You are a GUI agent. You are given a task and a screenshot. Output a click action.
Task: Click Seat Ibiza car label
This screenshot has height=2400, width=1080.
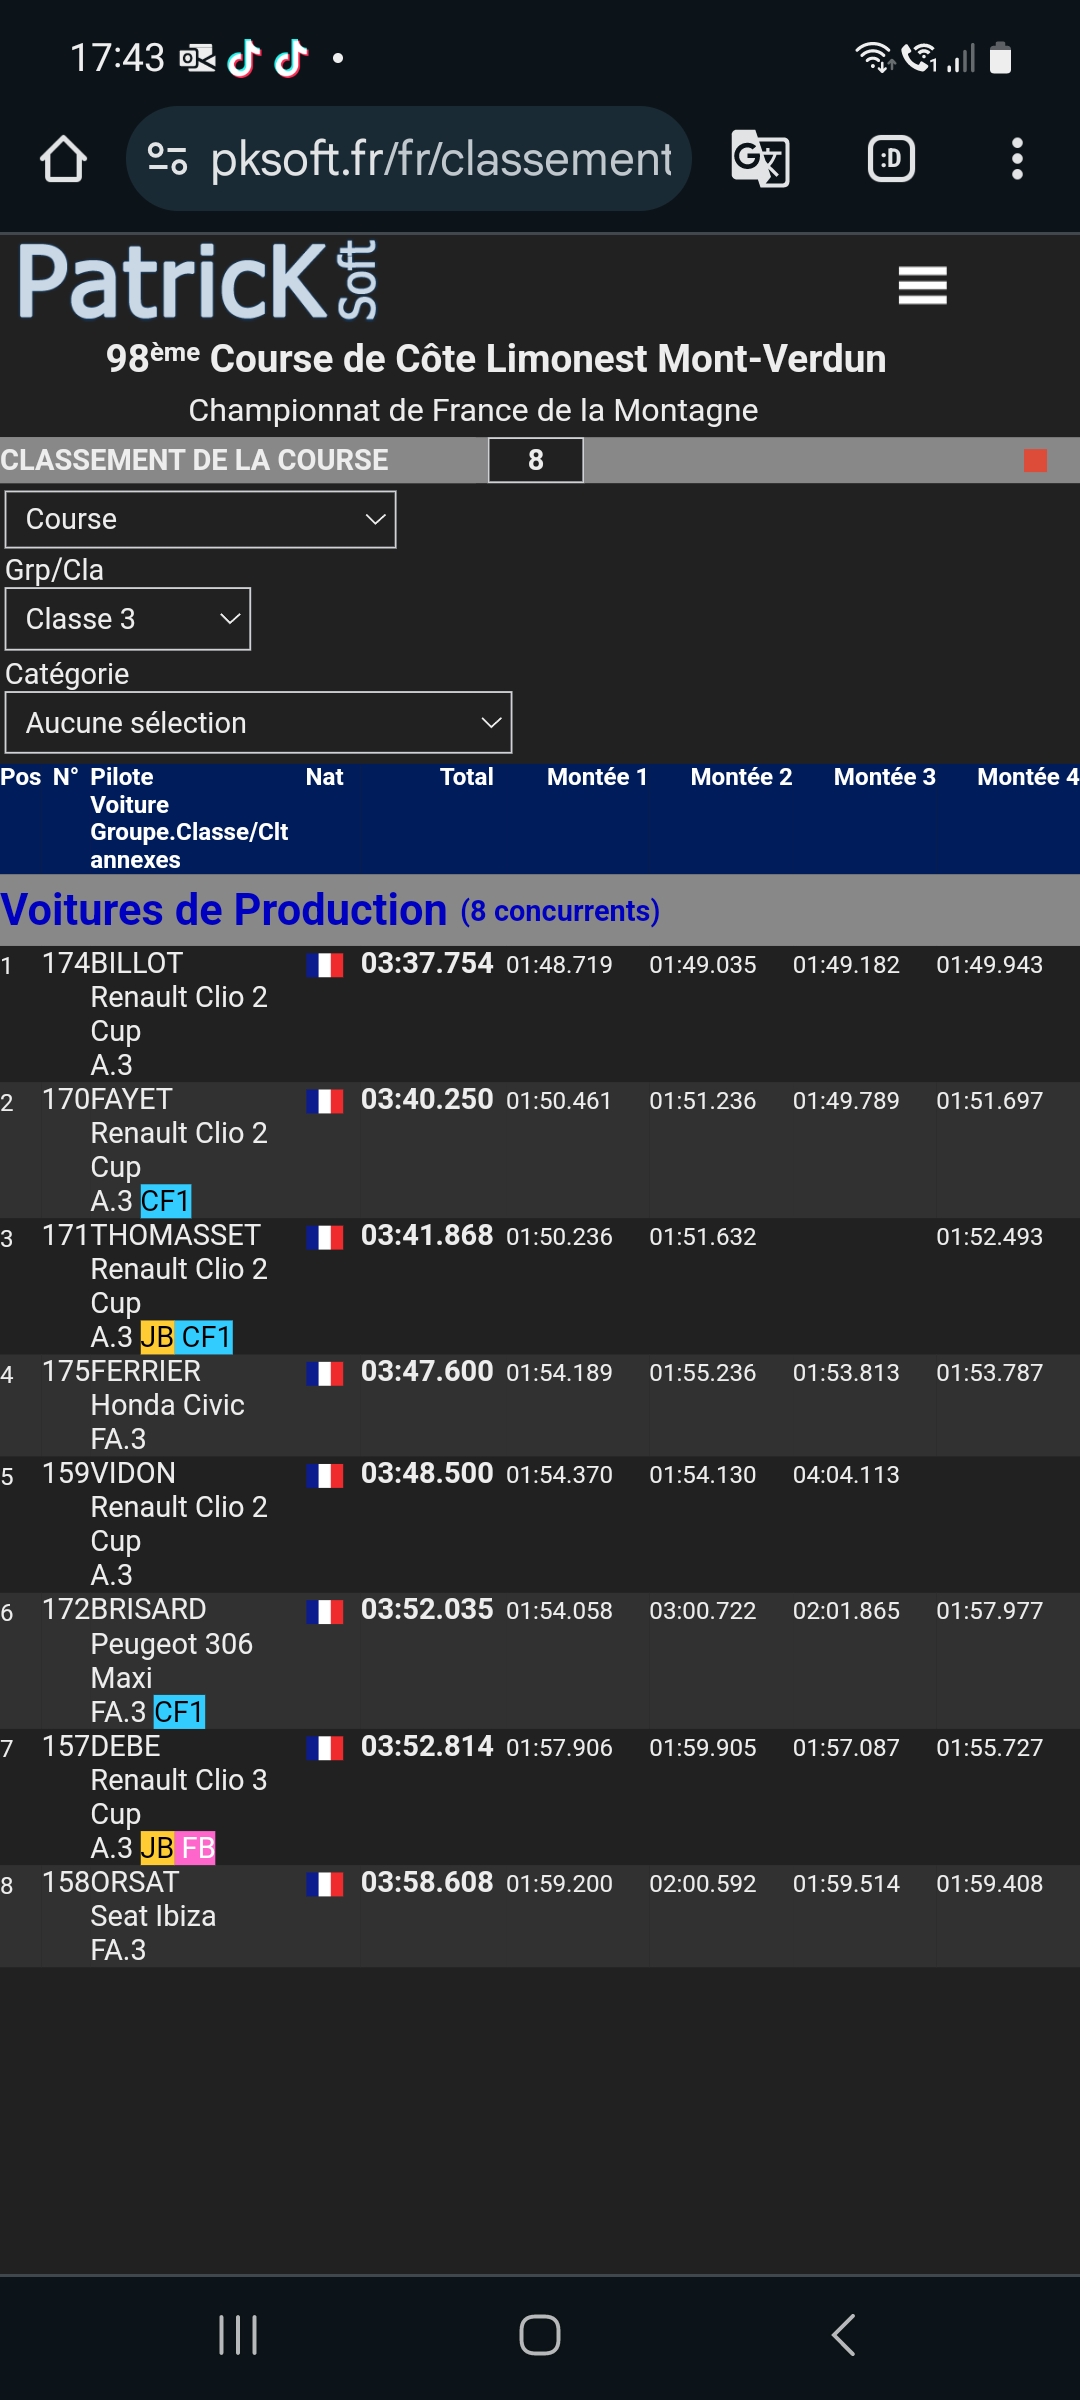pyautogui.click(x=153, y=1916)
